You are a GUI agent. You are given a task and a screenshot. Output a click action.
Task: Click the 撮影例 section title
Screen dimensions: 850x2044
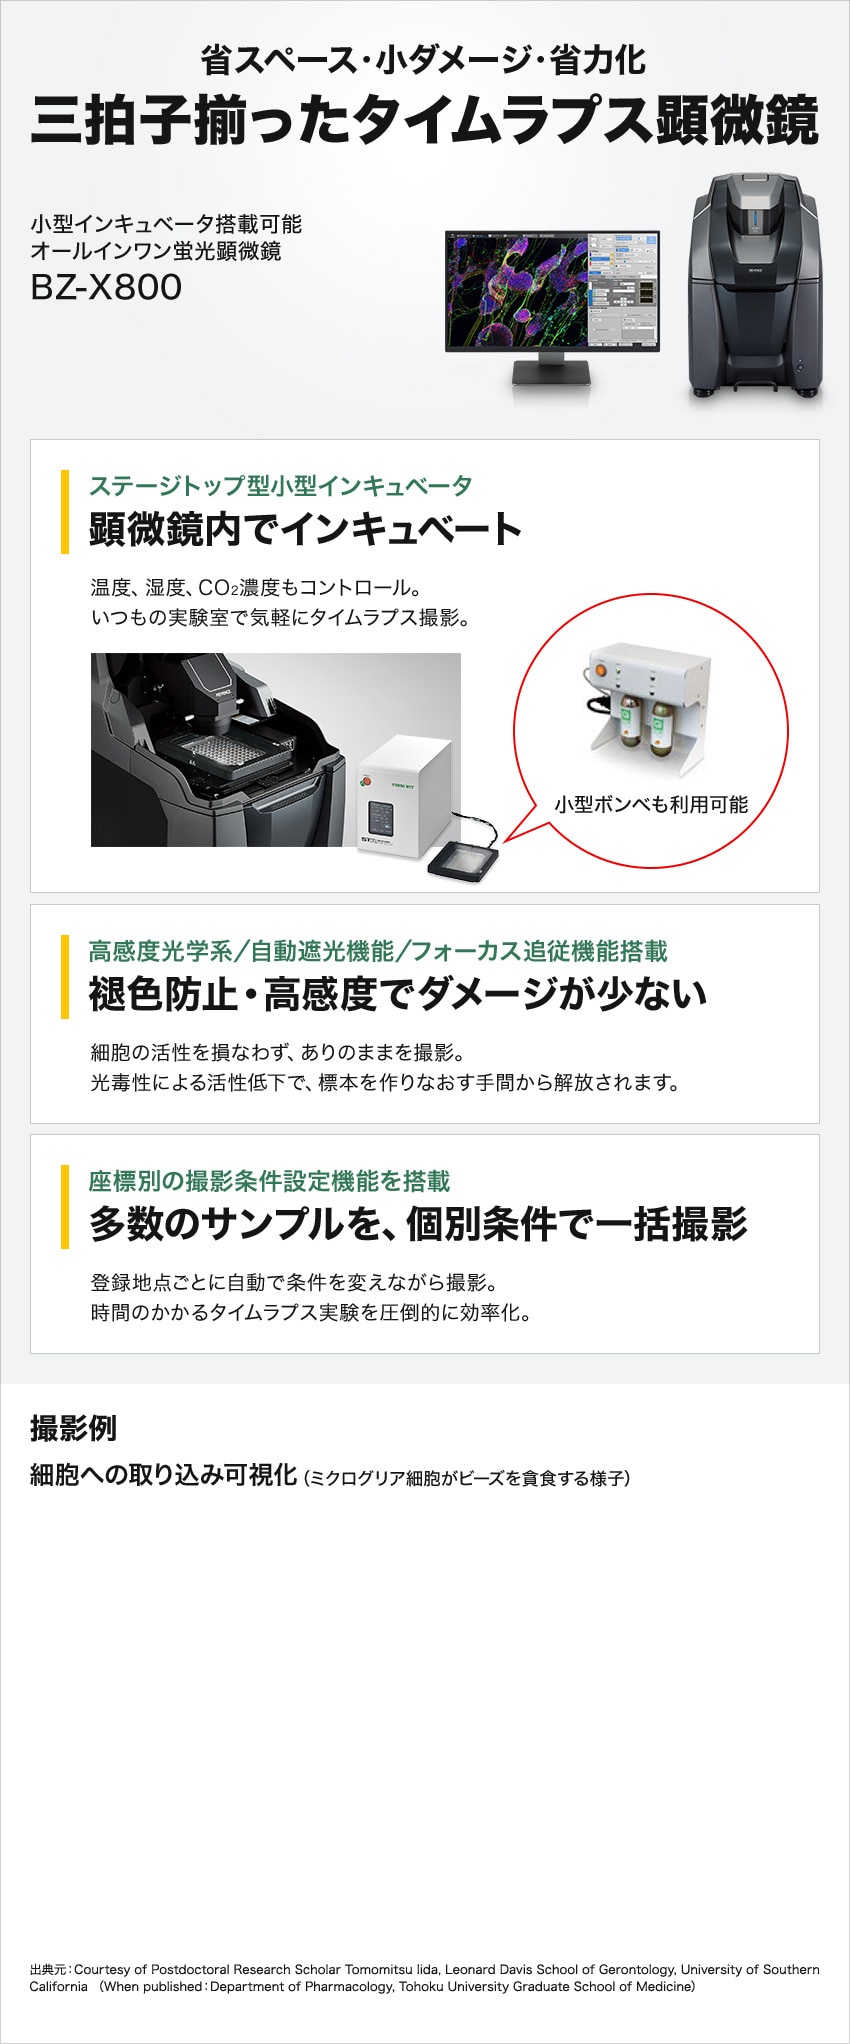click(x=73, y=1428)
